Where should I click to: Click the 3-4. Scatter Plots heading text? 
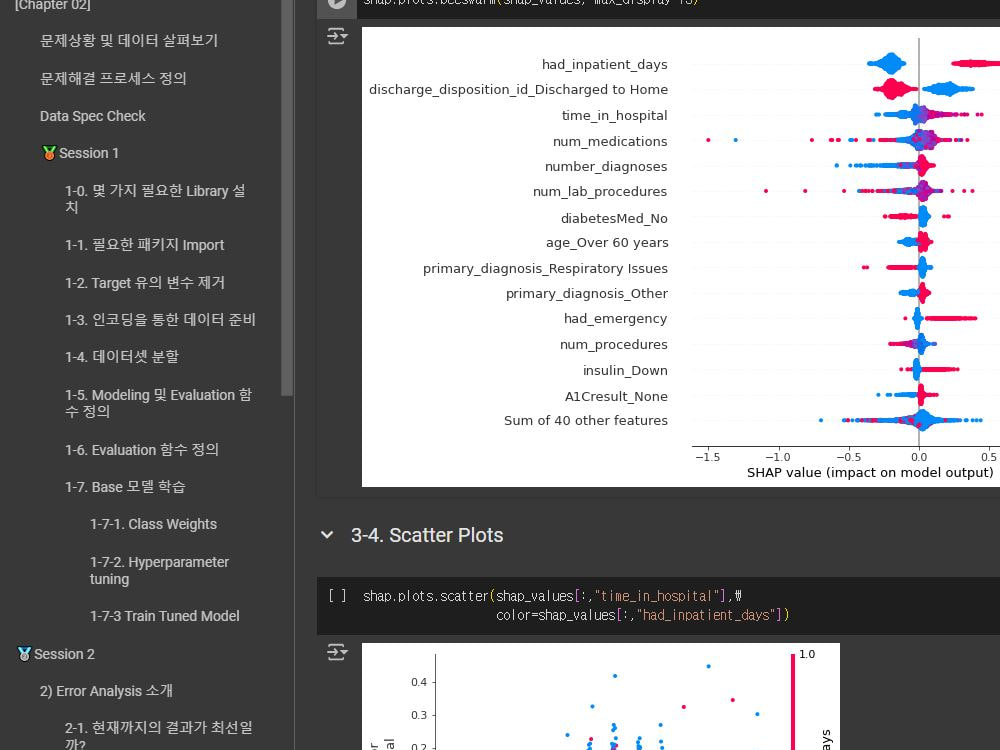pyautogui.click(x=427, y=535)
